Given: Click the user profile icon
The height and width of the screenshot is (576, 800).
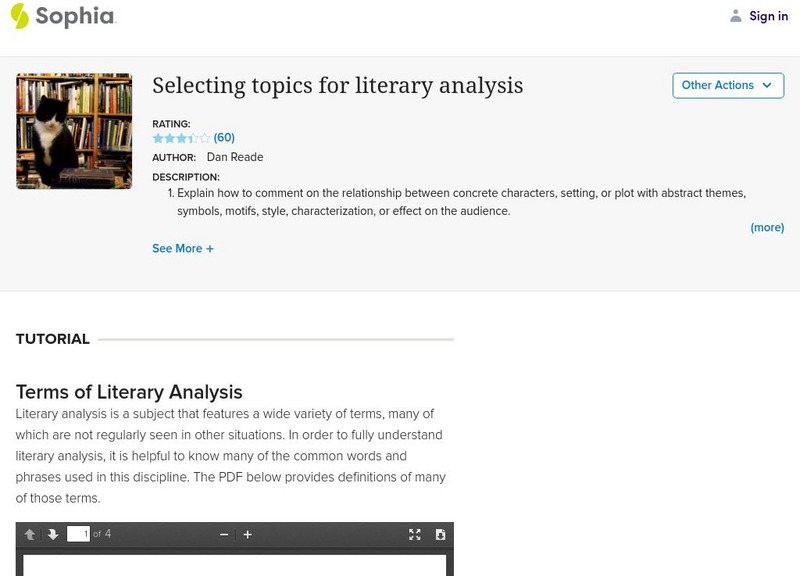Looking at the screenshot, I should (x=736, y=16).
